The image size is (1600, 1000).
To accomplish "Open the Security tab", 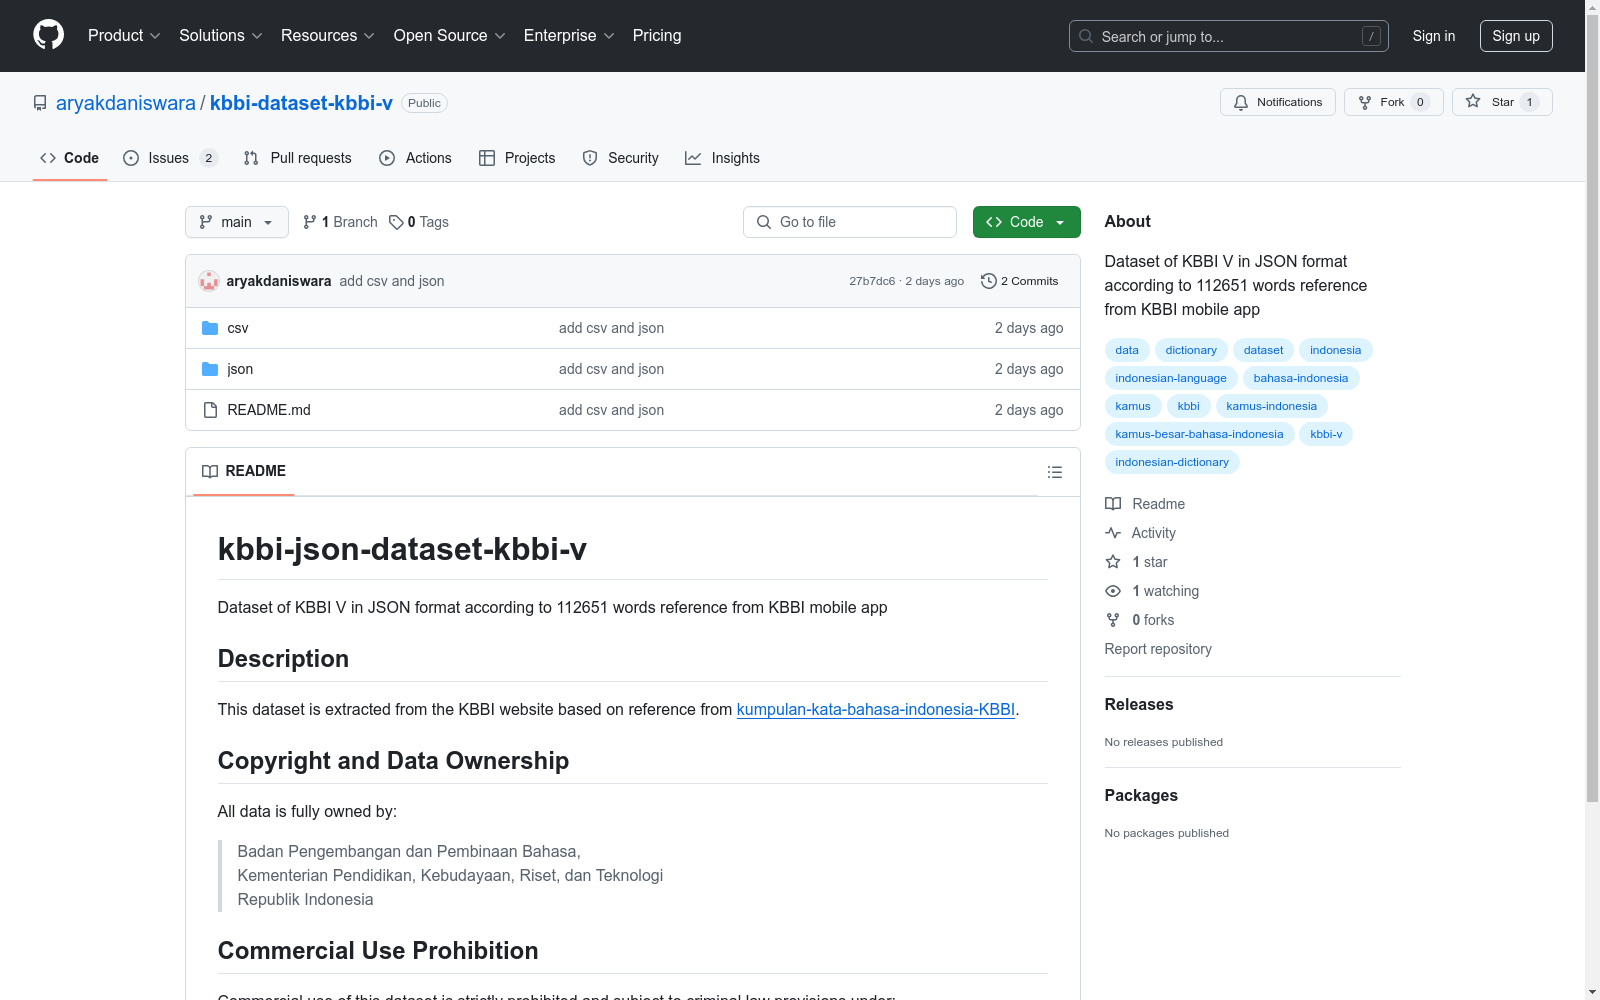I will (x=621, y=158).
